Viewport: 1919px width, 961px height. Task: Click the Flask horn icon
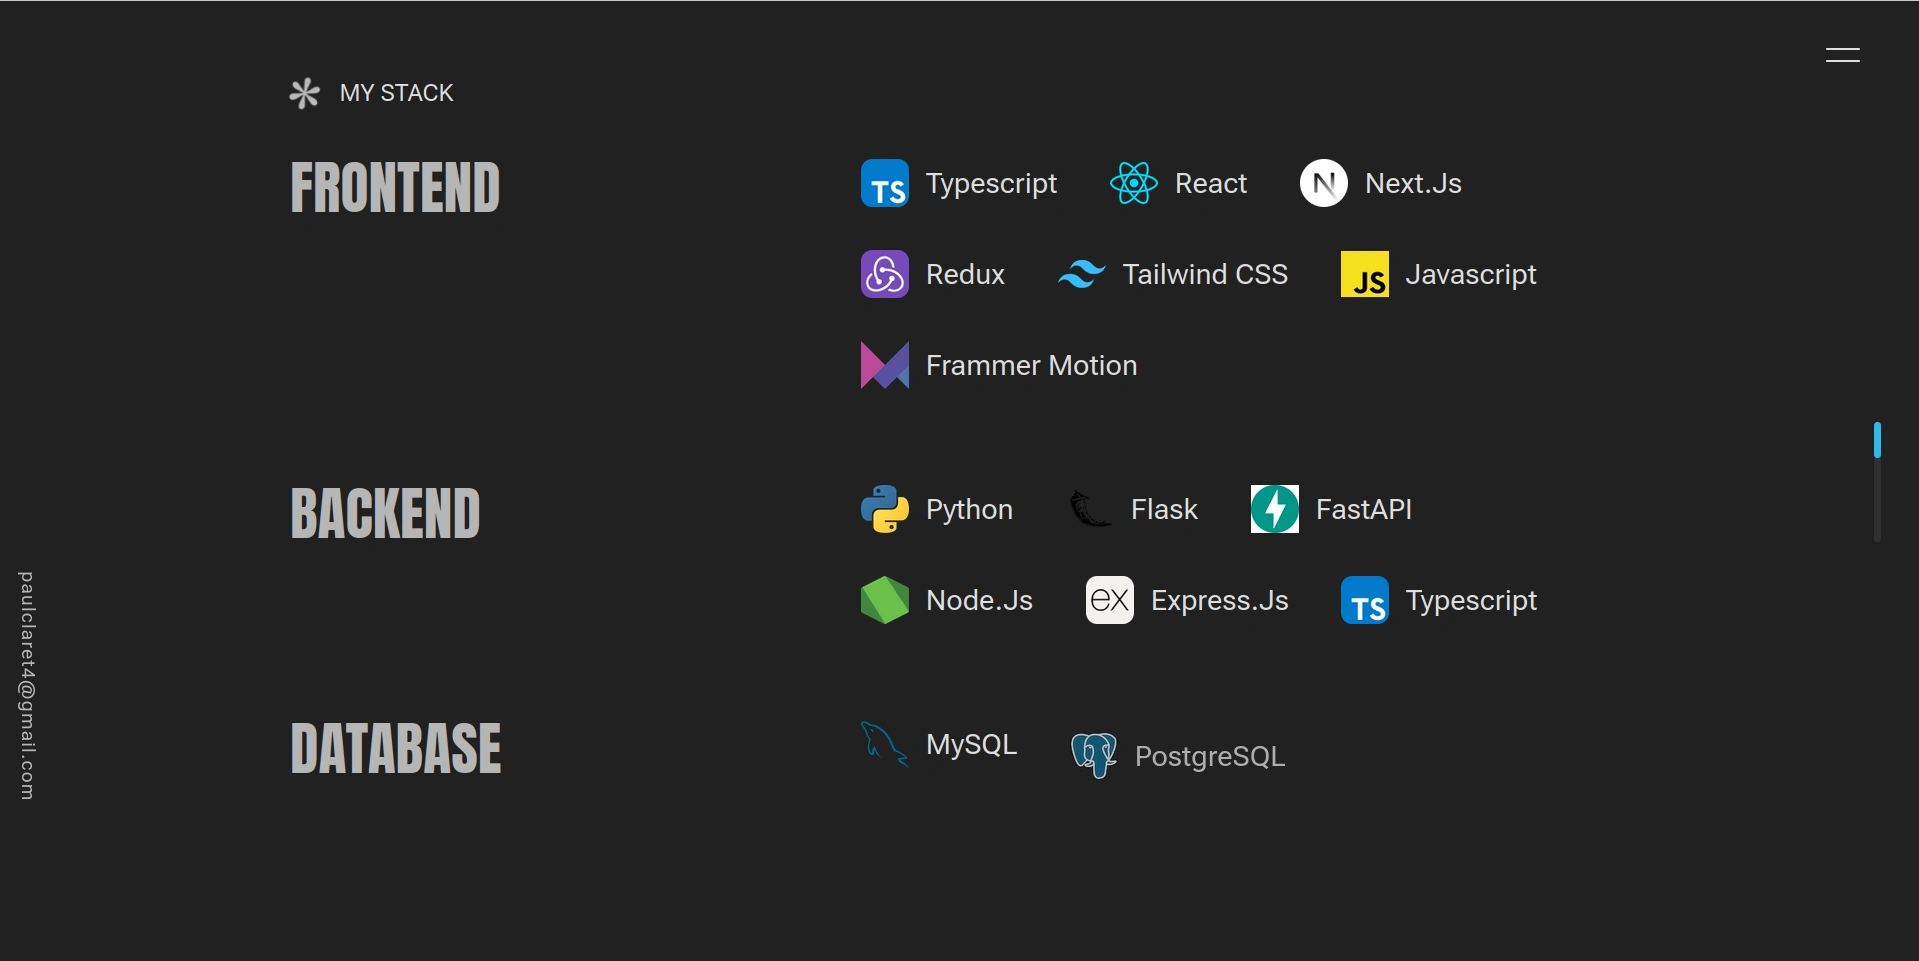coord(1090,509)
